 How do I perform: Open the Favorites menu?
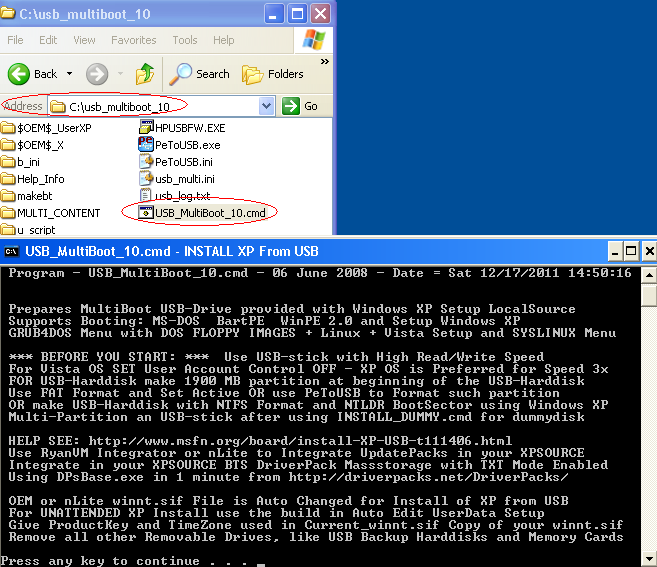[133, 40]
